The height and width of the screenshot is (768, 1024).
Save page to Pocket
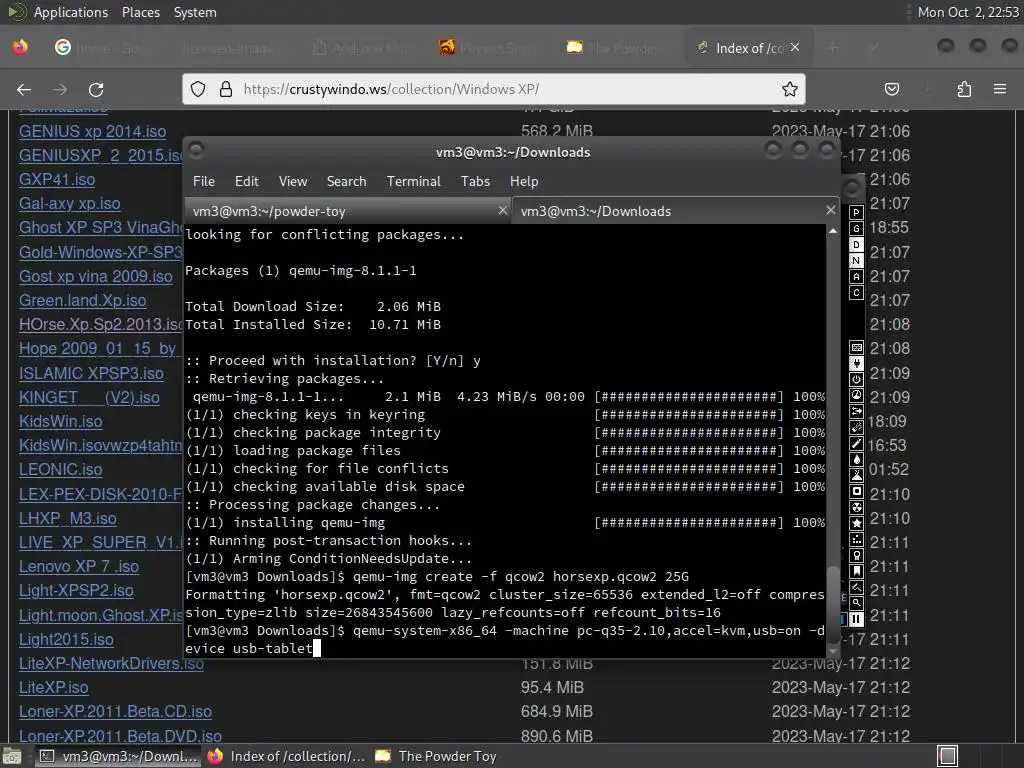[x=891, y=89]
